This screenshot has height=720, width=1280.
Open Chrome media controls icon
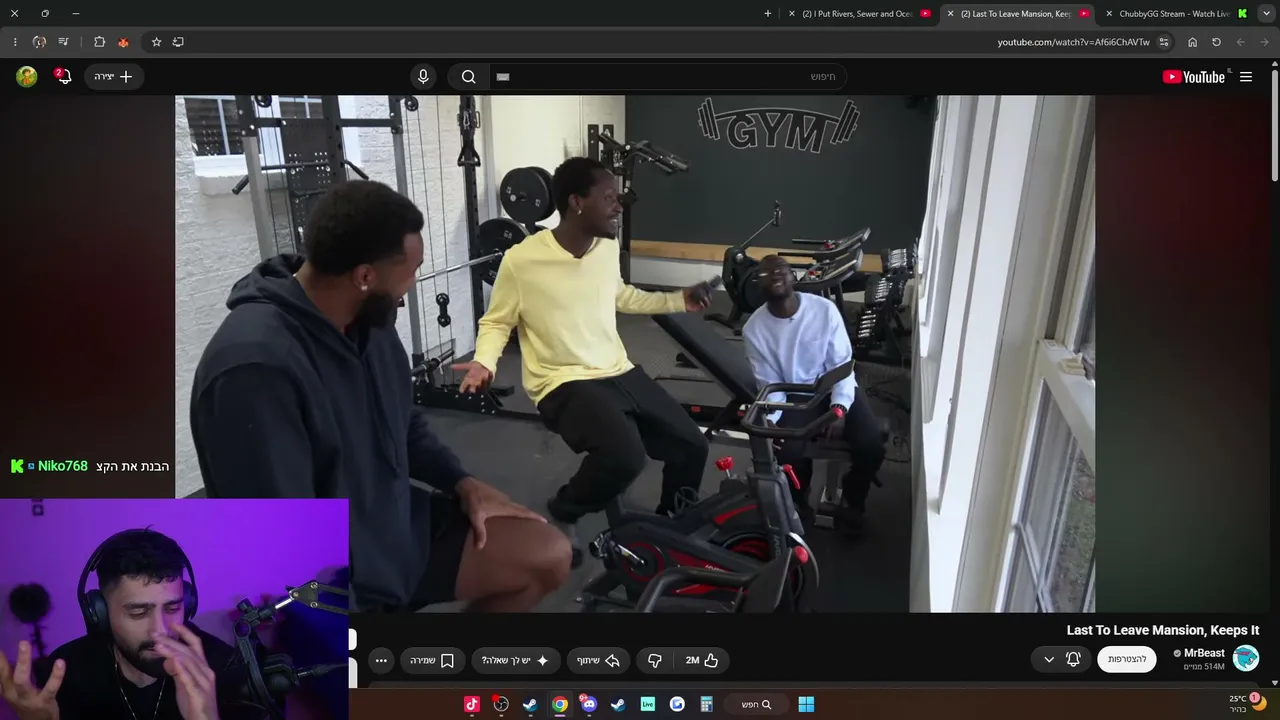tap(63, 42)
